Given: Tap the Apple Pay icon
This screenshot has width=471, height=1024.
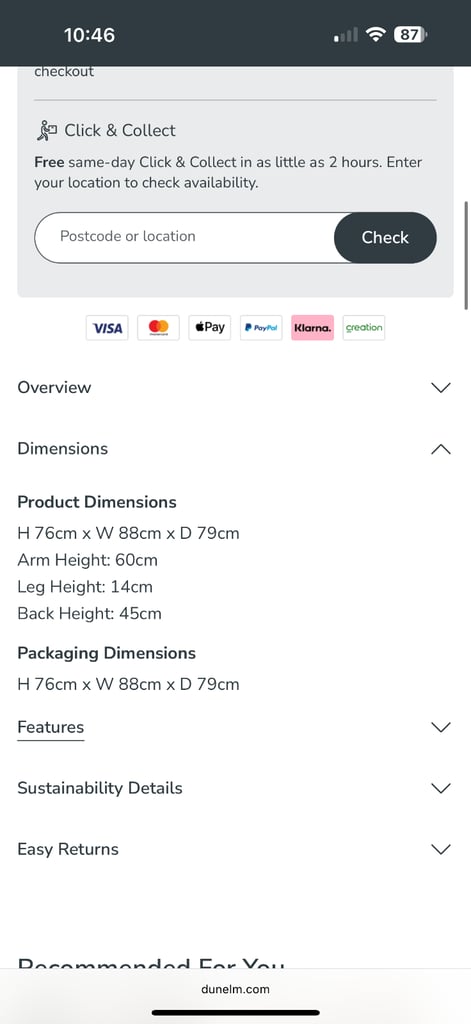Looking at the screenshot, I should tap(210, 328).
